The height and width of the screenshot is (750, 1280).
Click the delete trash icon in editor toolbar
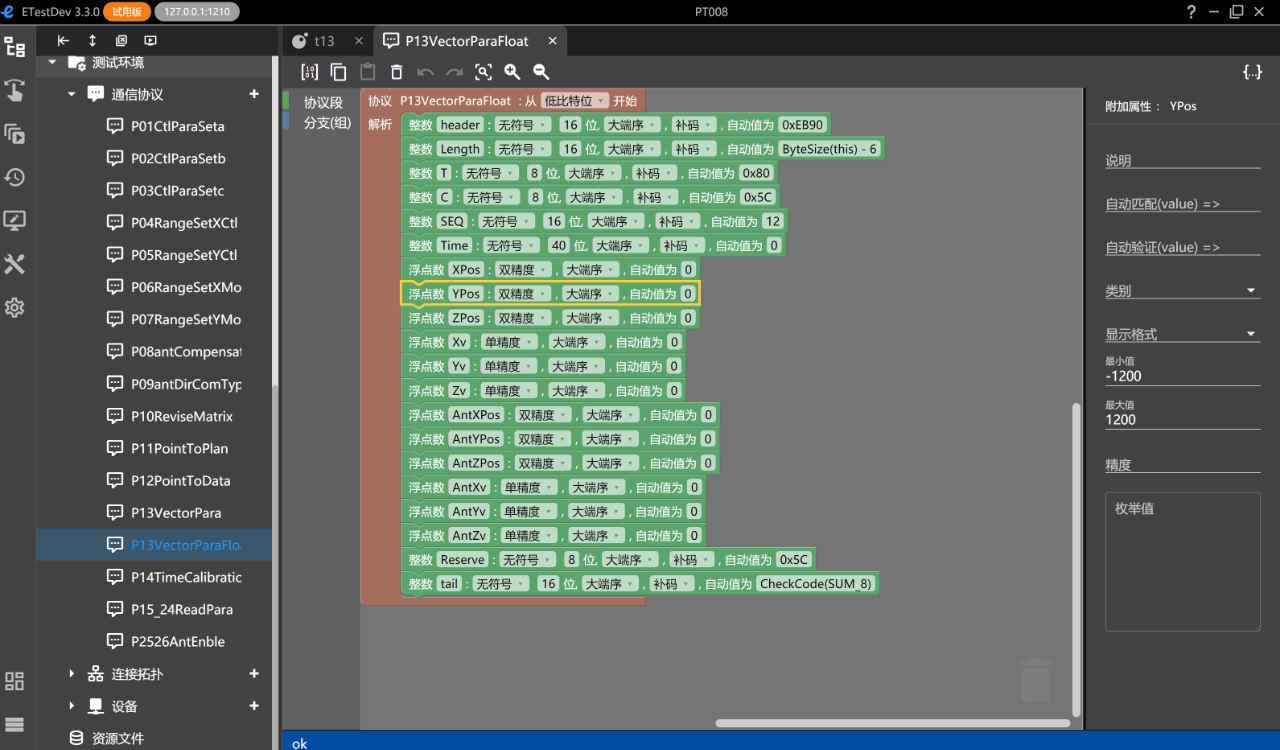397,72
